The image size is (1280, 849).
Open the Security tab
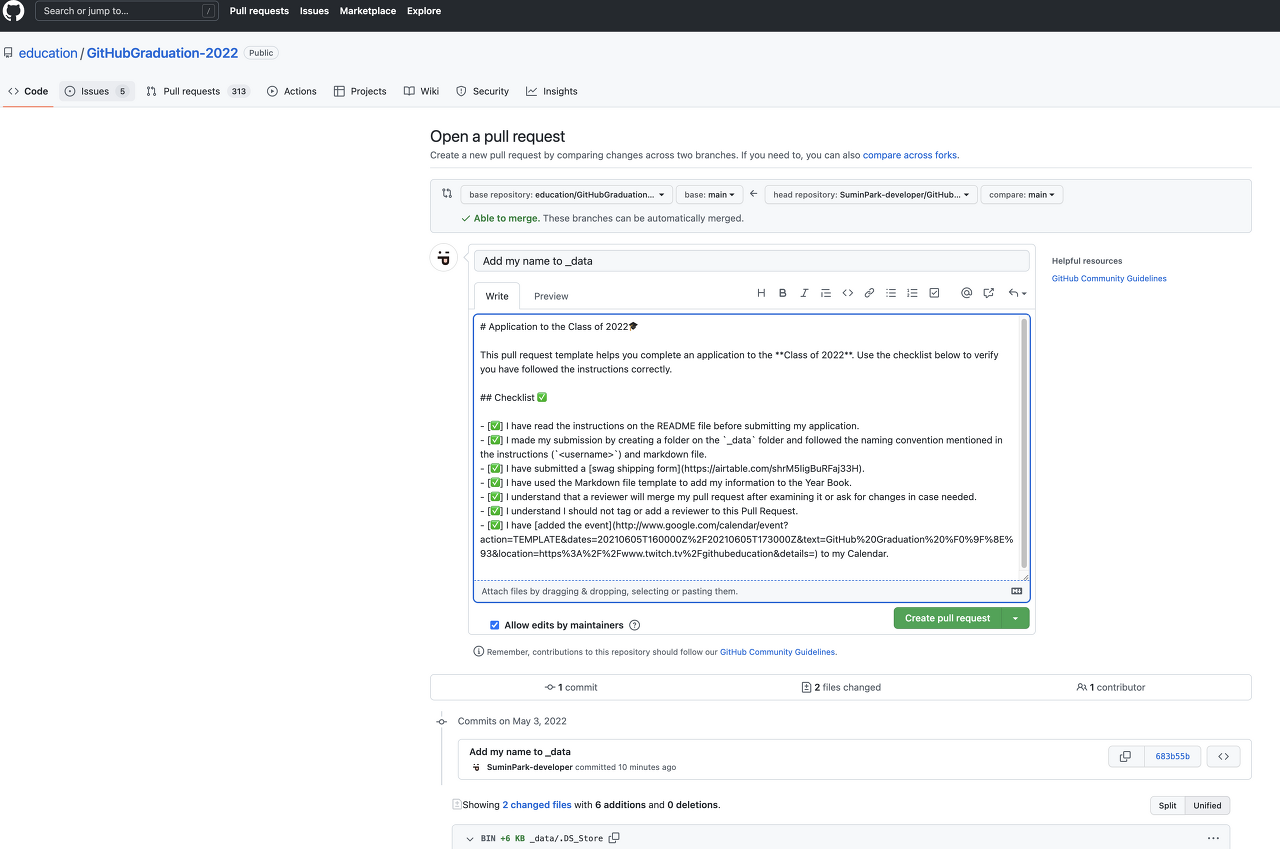tap(482, 91)
